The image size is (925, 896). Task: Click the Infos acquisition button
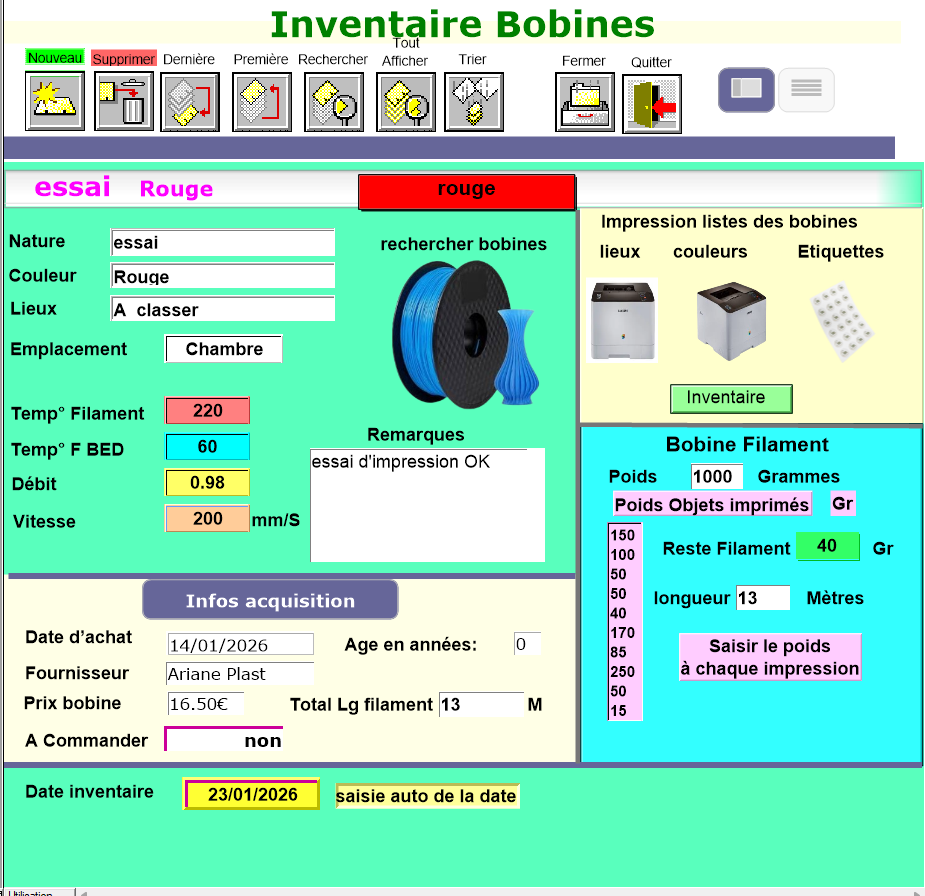270,600
